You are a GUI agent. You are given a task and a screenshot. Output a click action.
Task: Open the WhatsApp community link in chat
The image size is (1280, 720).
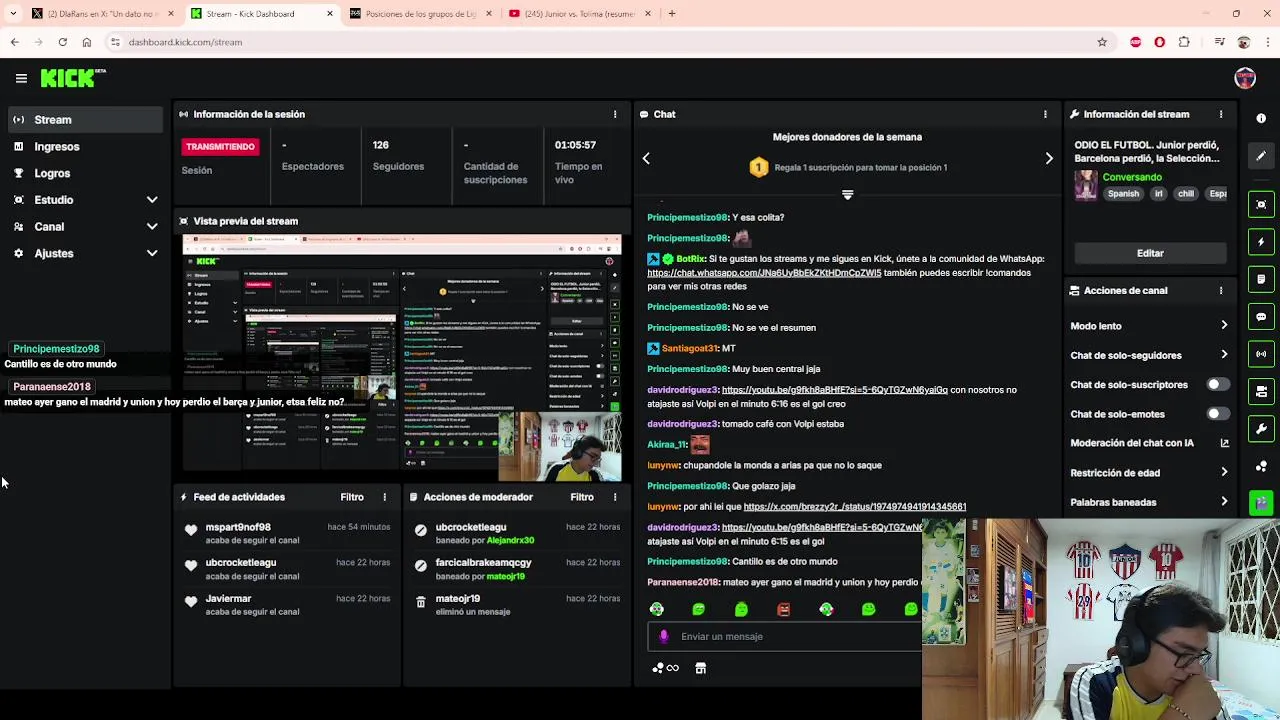click(764, 273)
